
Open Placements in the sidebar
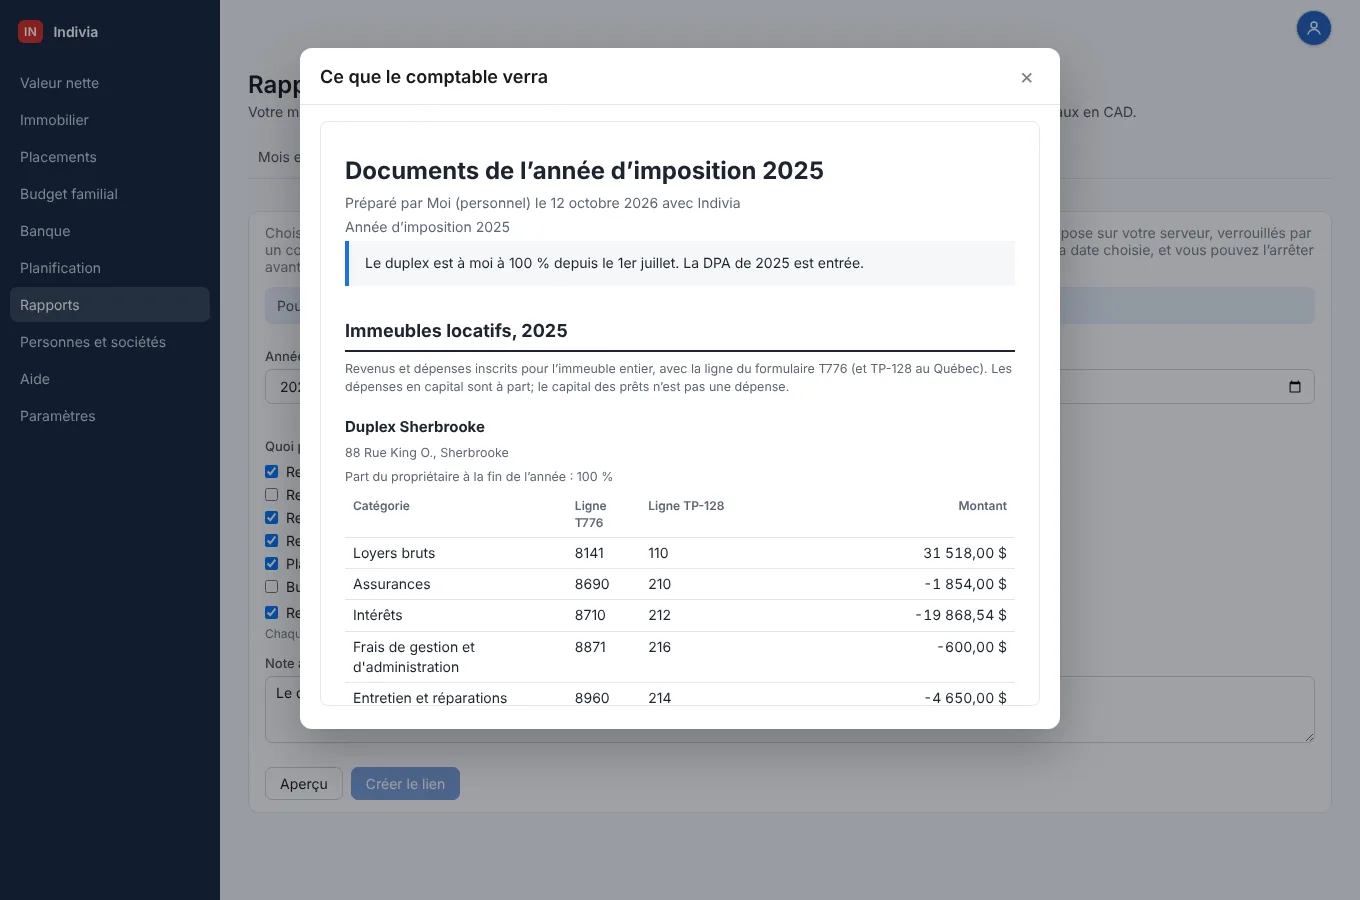110,157
